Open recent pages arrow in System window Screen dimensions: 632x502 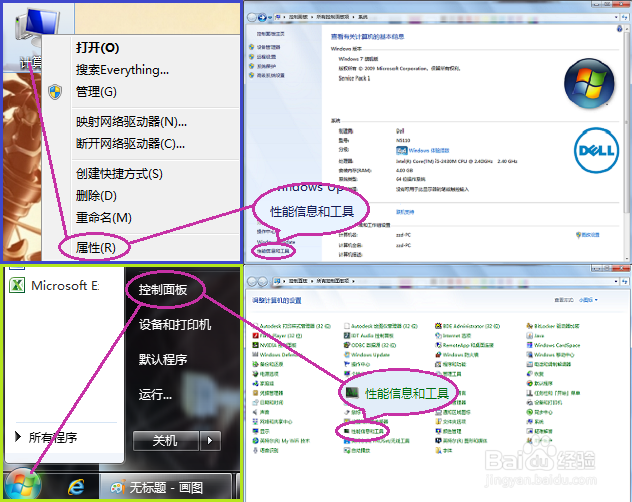pos(270,17)
